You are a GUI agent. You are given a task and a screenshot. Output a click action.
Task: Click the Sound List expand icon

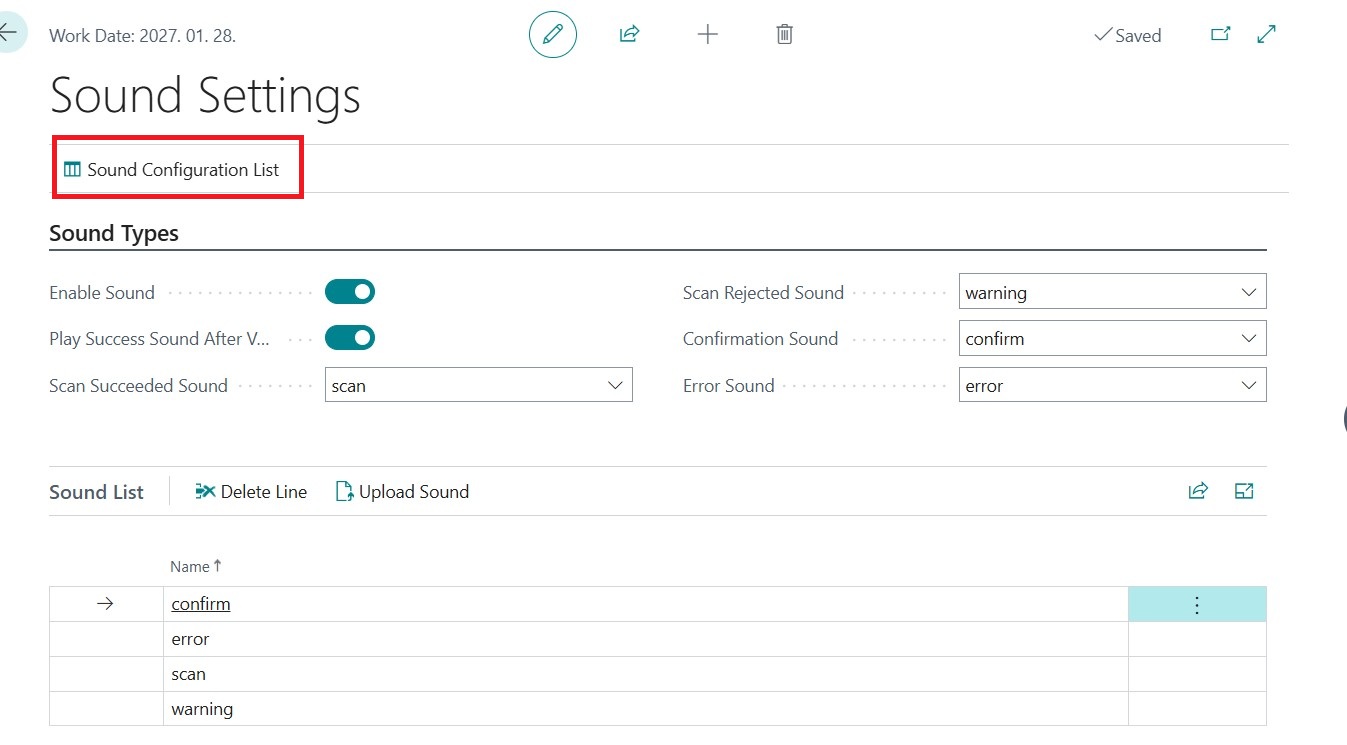click(1244, 491)
